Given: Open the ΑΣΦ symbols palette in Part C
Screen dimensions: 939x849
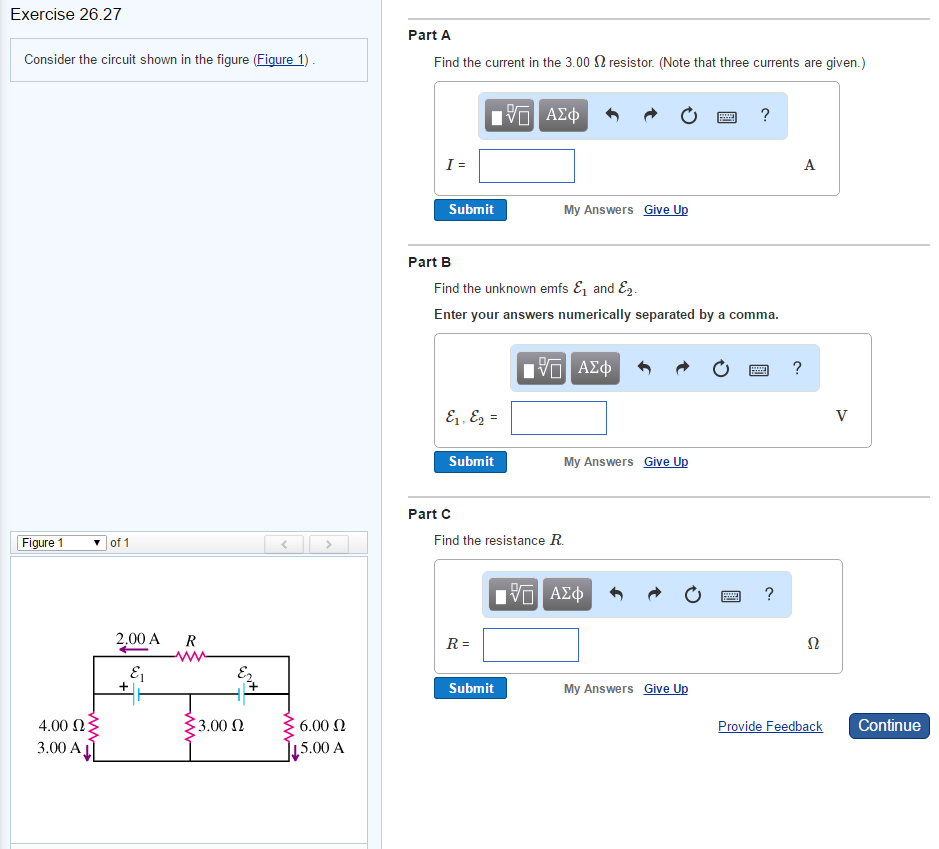Looking at the screenshot, I should [x=566, y=594].
